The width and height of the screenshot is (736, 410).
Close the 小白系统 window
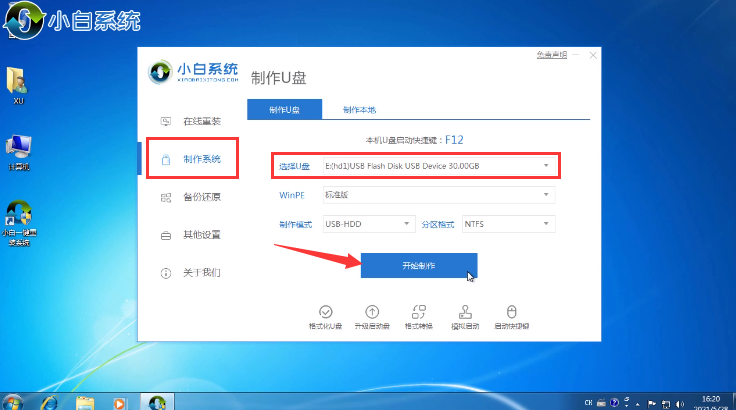click(x=593, y=55)
